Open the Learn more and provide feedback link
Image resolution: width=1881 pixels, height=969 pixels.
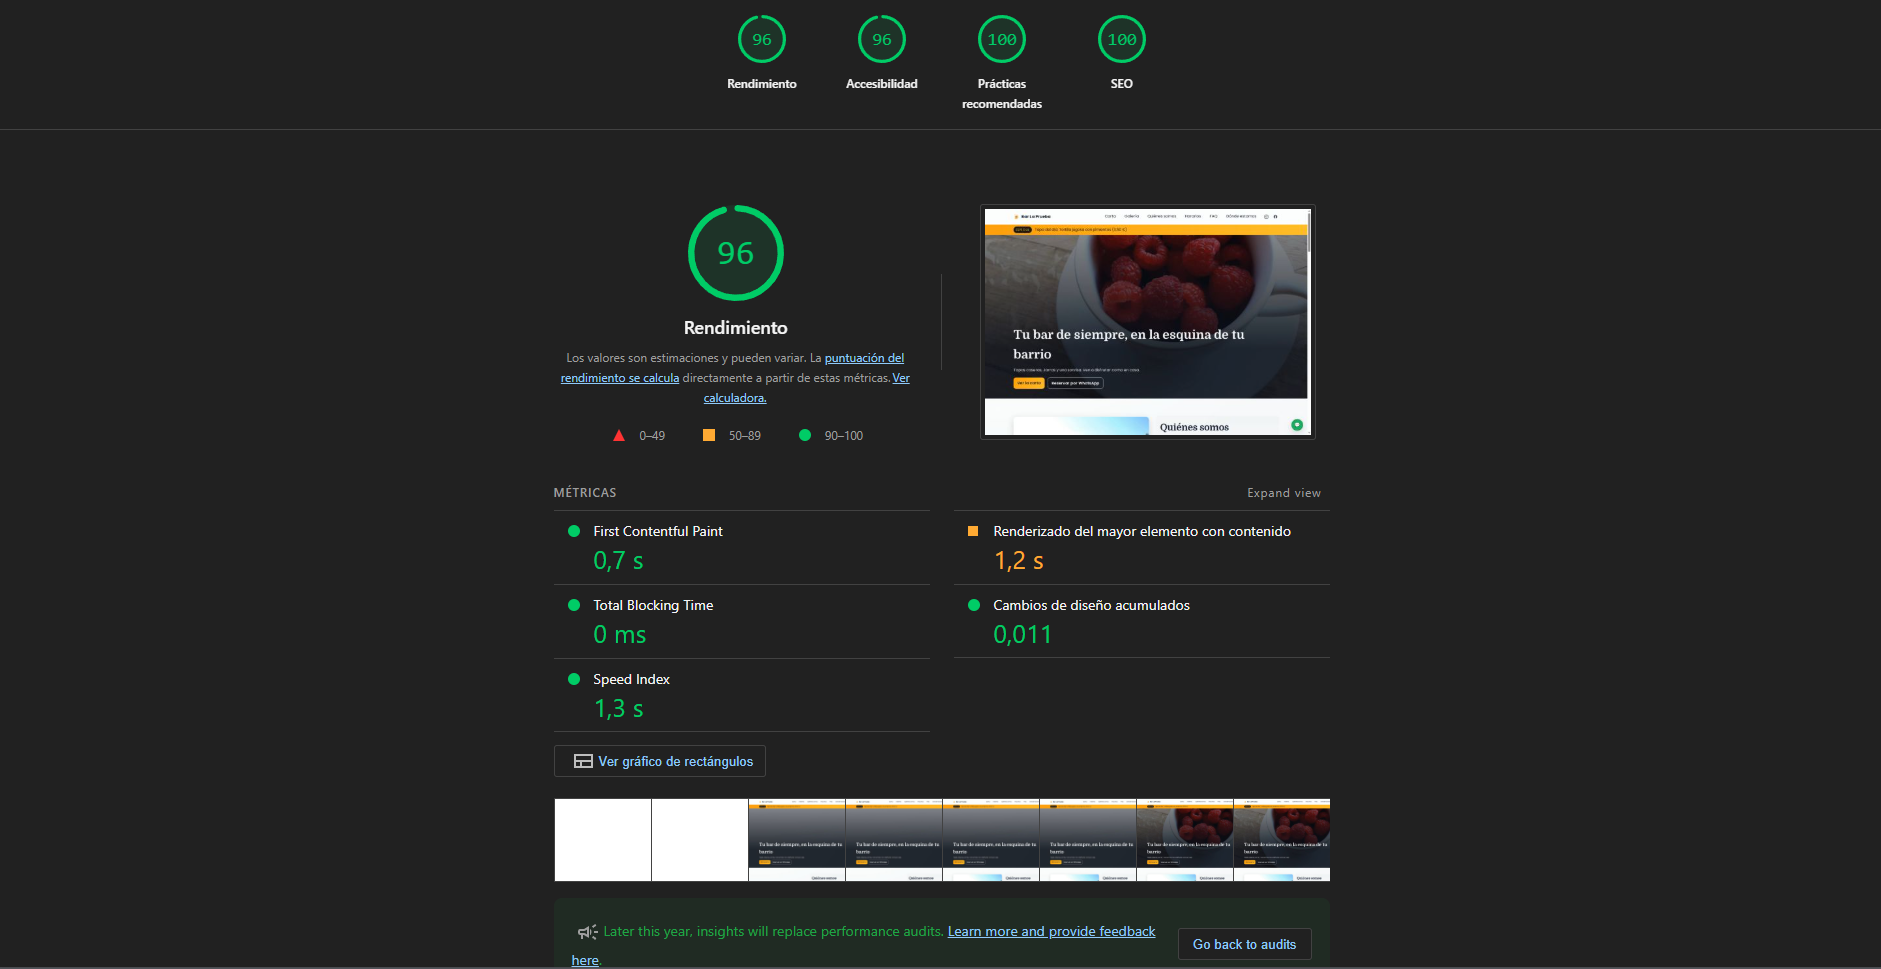pos(1051,931)
